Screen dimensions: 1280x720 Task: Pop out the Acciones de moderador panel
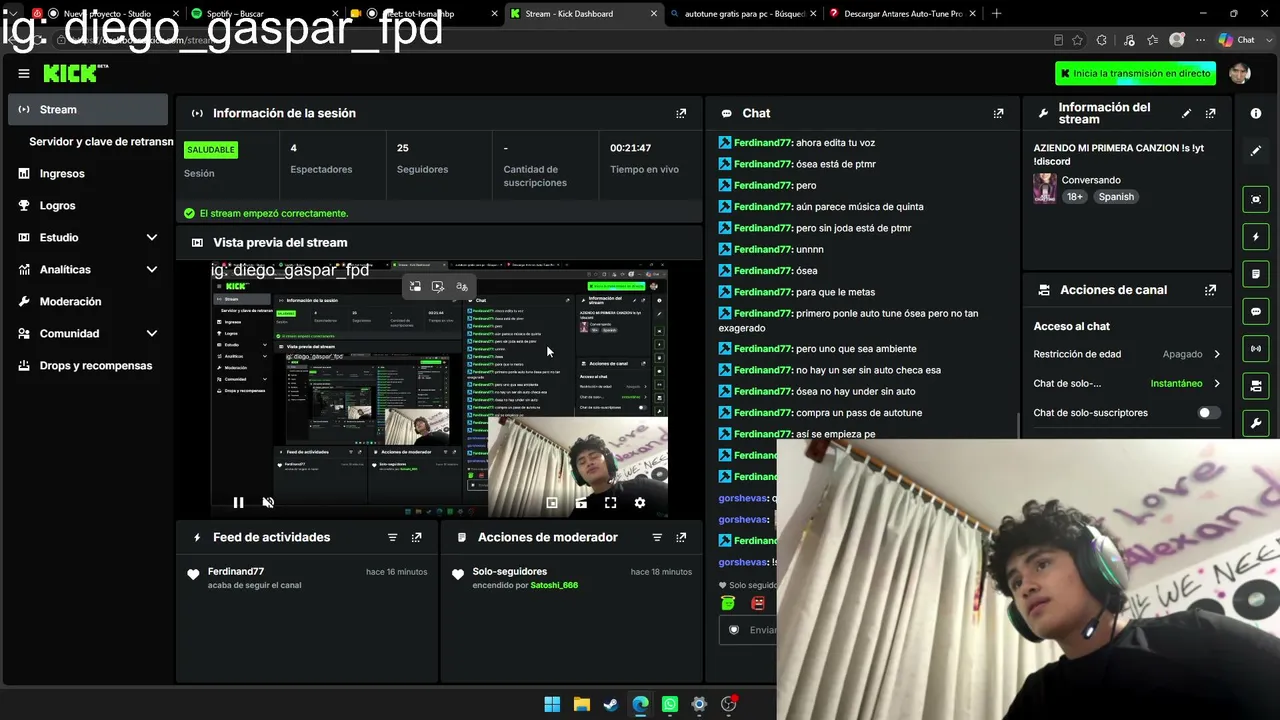681,537
